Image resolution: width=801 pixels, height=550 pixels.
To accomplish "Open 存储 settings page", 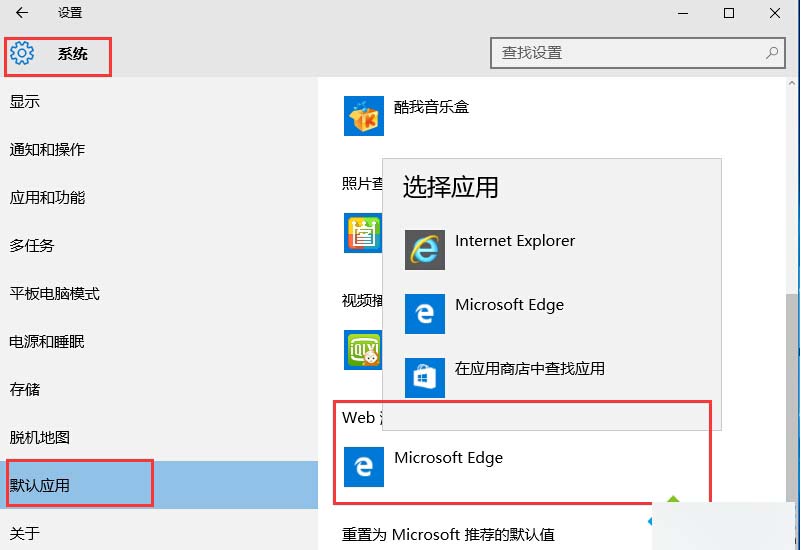I will (x=158, y=390).
